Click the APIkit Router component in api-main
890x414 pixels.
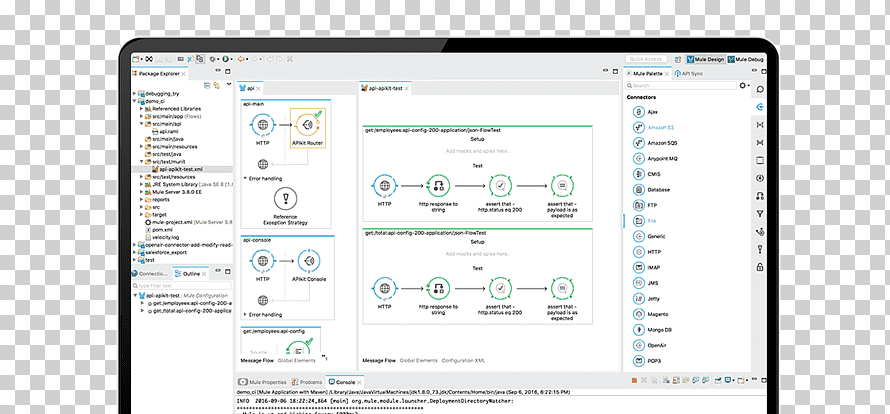click(x=308, y=128)
